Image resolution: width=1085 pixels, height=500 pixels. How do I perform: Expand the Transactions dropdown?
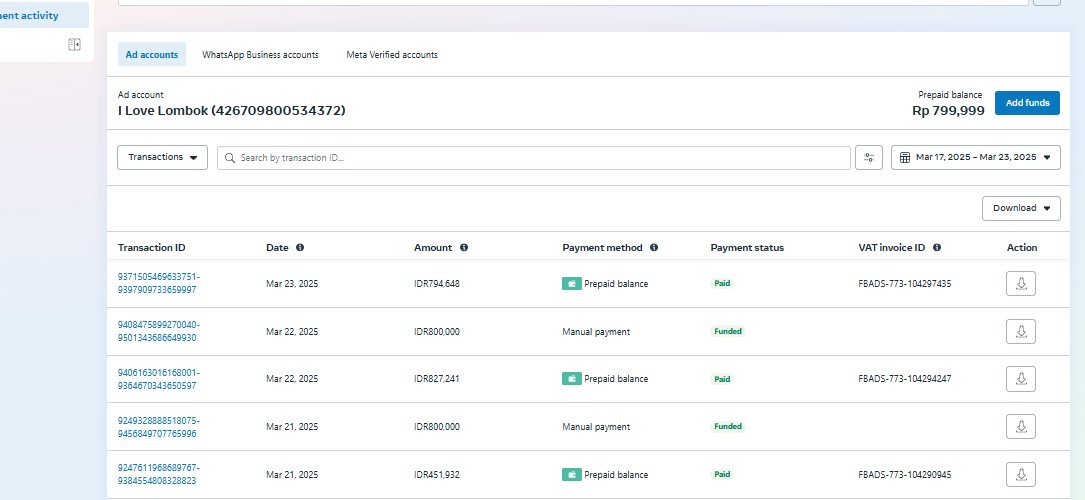(162, 158)
